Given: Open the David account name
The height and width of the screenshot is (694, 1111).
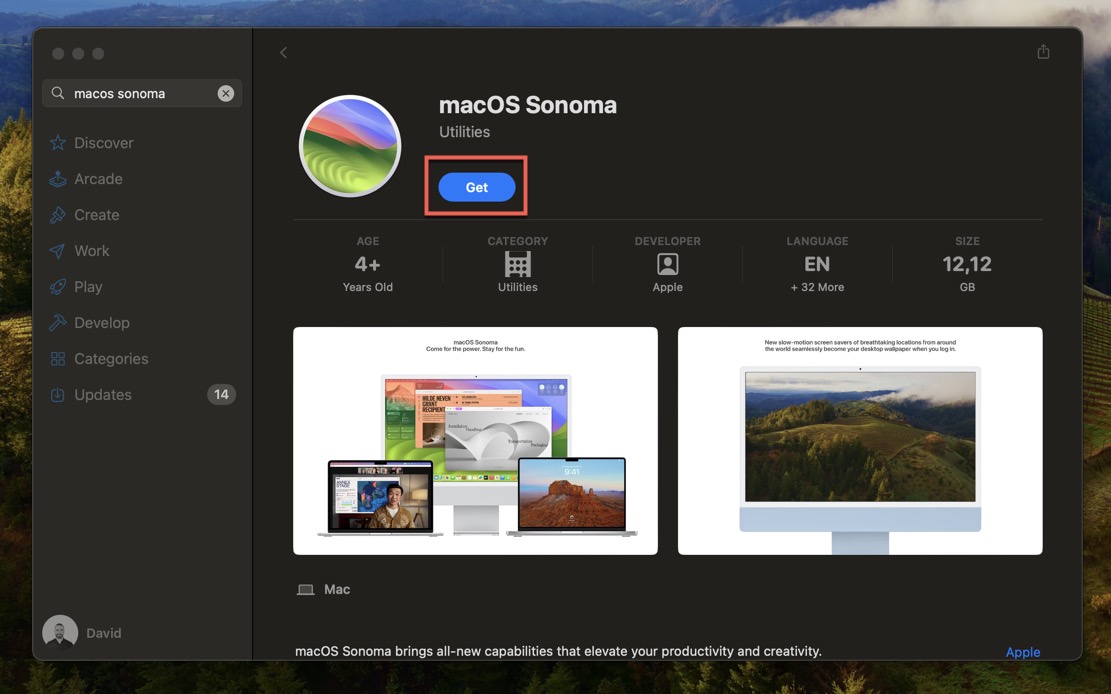Looking at the screenshot, I should click(103, 633).
